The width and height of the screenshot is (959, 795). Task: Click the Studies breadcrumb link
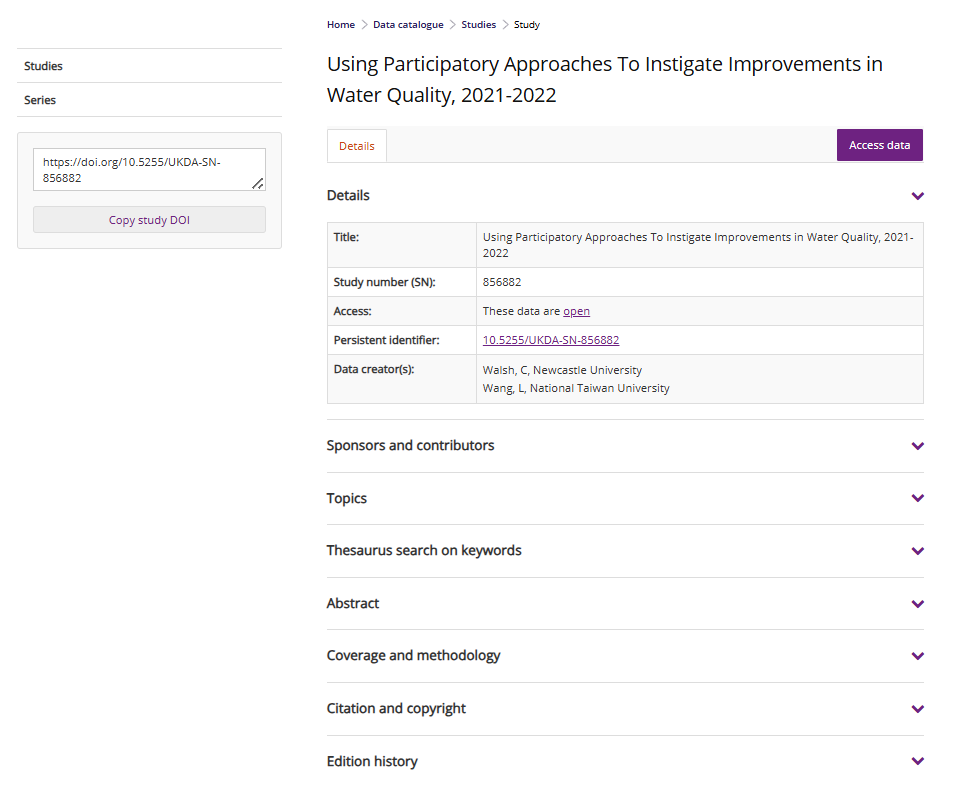tap(478, 25)
